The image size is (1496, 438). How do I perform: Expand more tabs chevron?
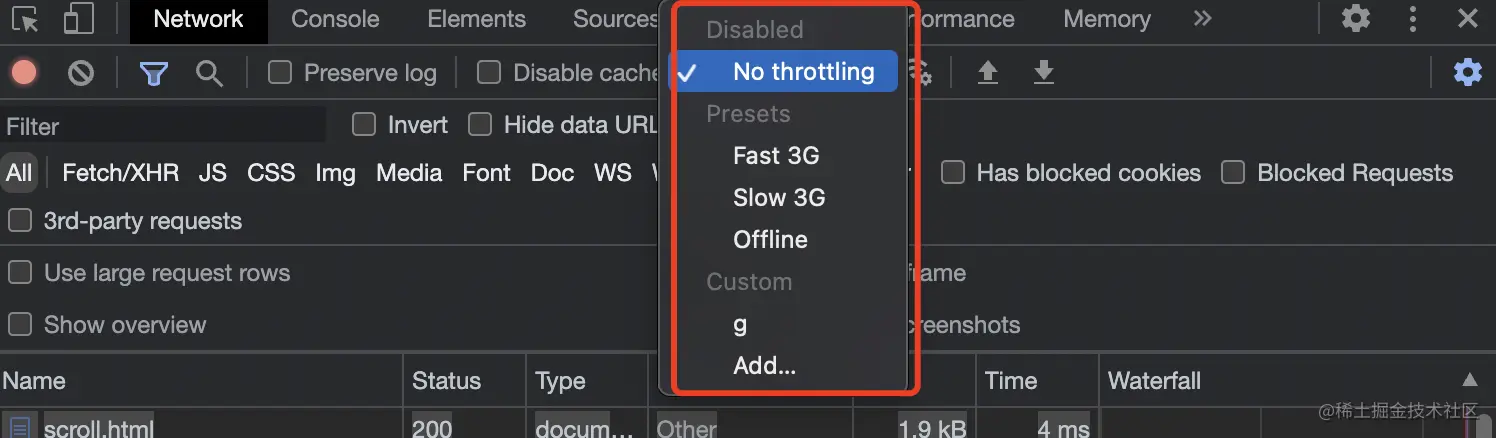(x=1202, y=19)
